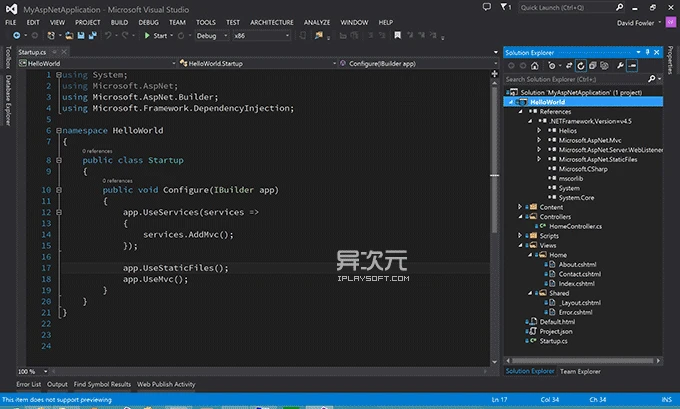Image resolution: width=680 pixels, height=409 pixels.
Task: Click the split editor handle above scrollbar
Action: (494, 74)
